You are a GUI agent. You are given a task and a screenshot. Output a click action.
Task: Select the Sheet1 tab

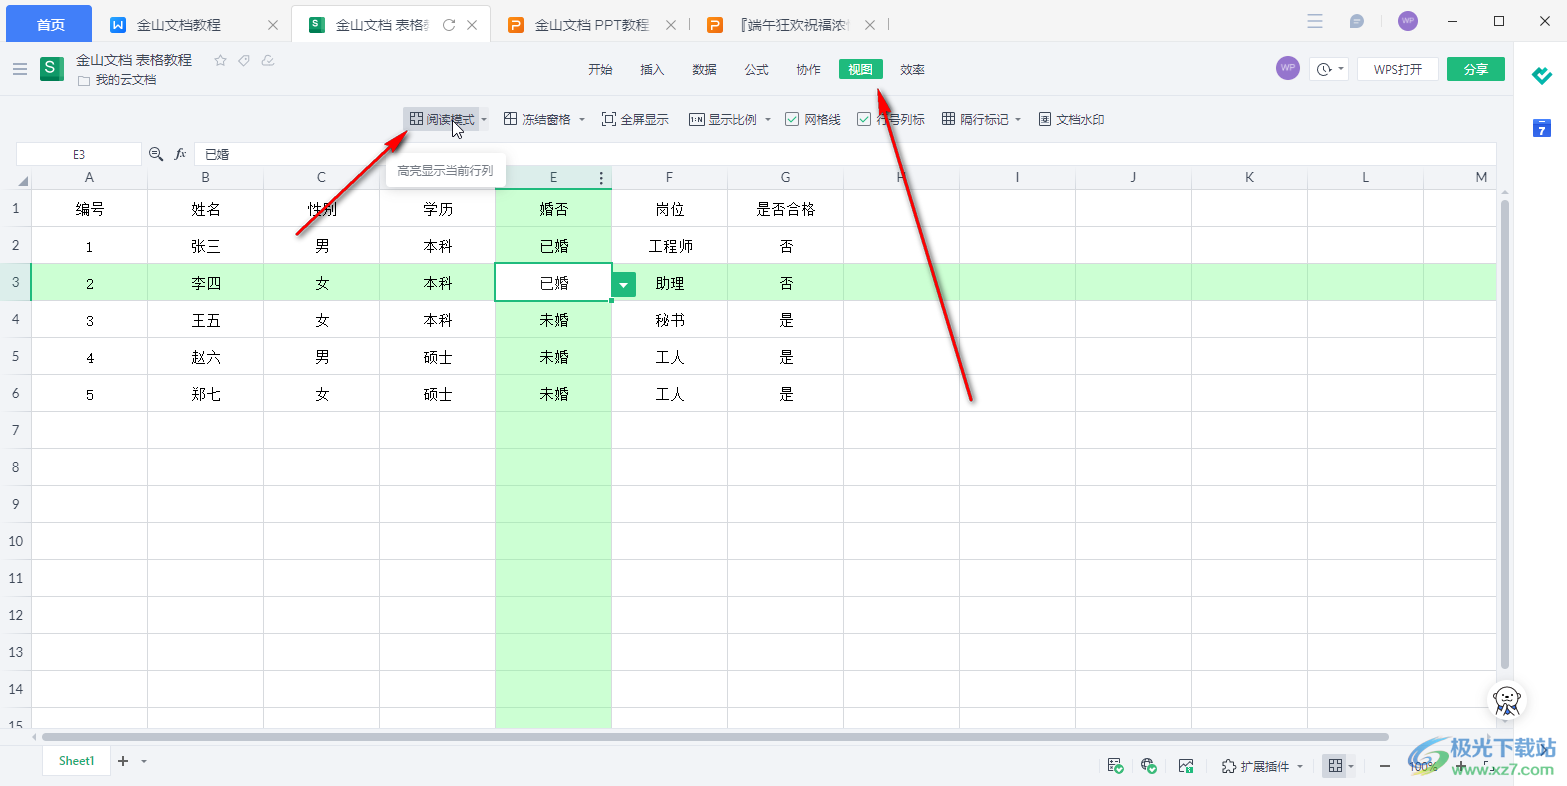(76, 761)
